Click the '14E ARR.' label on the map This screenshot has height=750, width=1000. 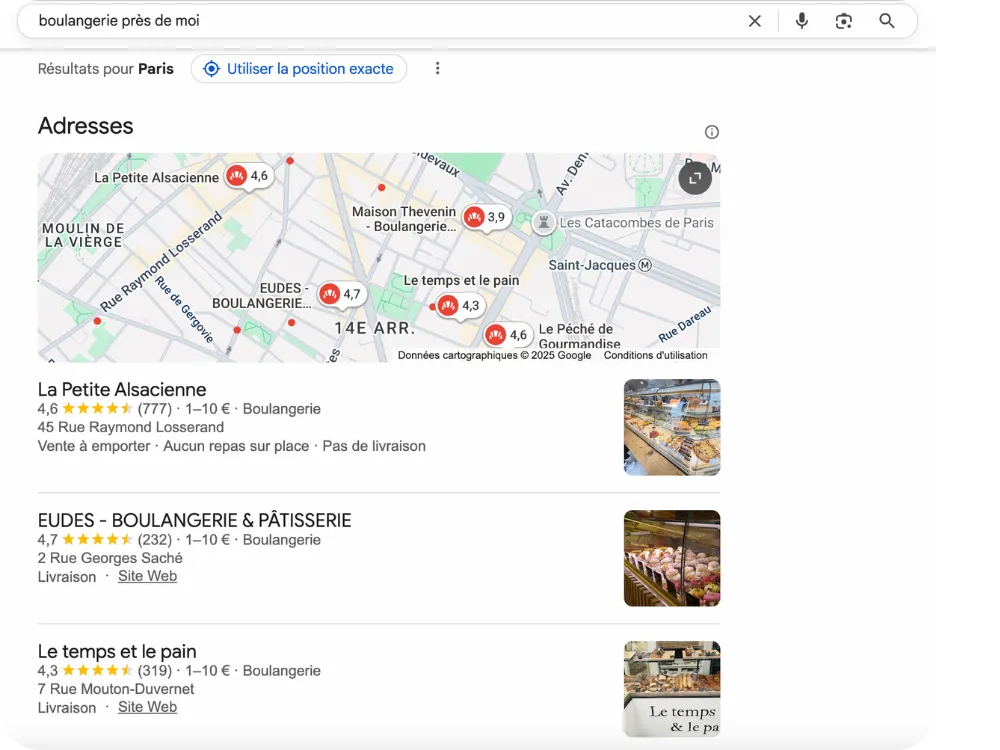point(375,328)
